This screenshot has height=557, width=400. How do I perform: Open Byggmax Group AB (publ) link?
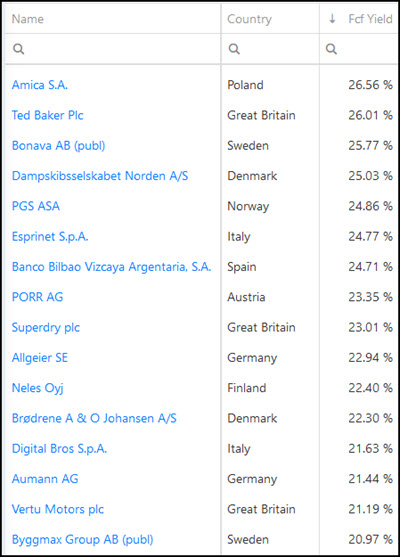click(83, 540)
